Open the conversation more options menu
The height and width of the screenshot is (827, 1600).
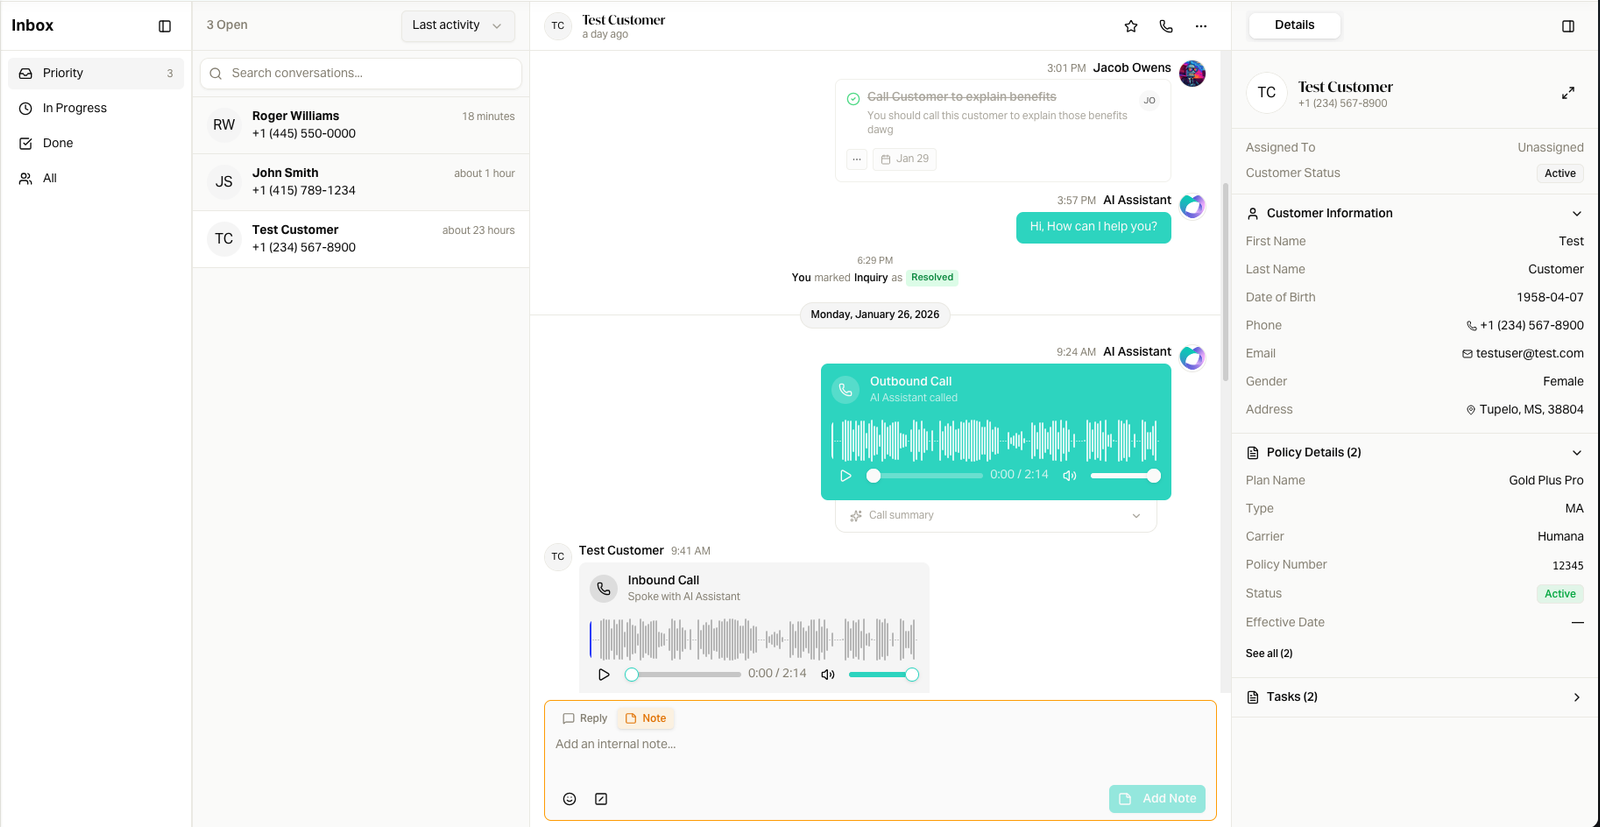click(1201, 26)
